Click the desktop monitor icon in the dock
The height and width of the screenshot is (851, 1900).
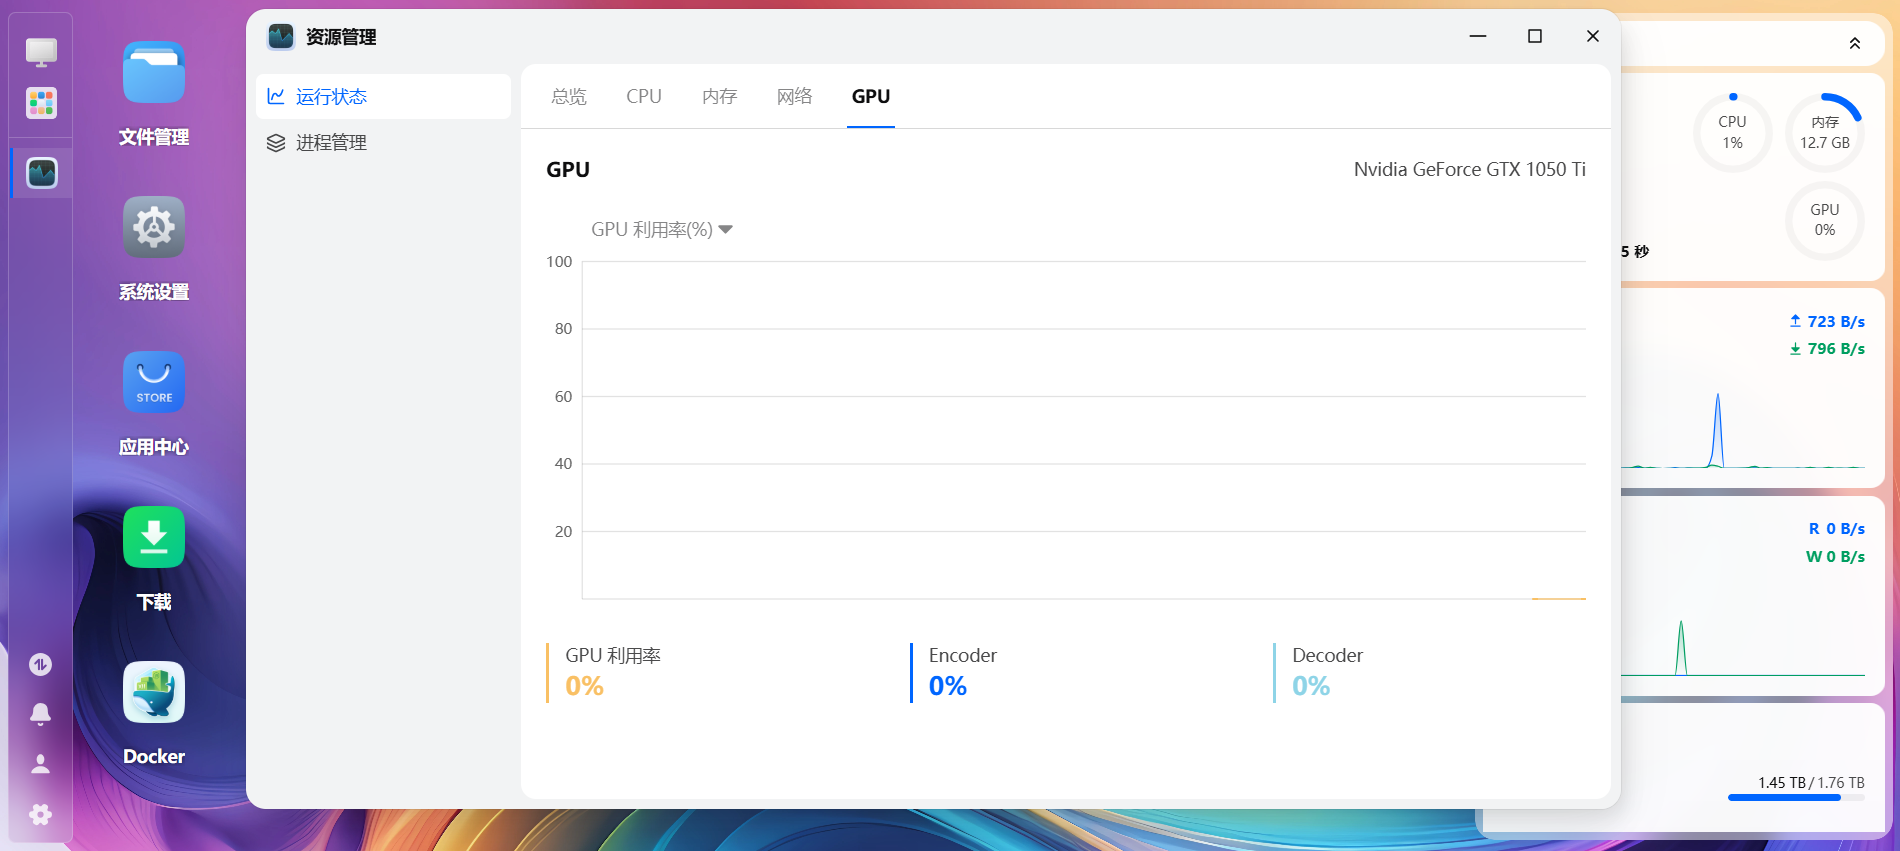(41, 52)
